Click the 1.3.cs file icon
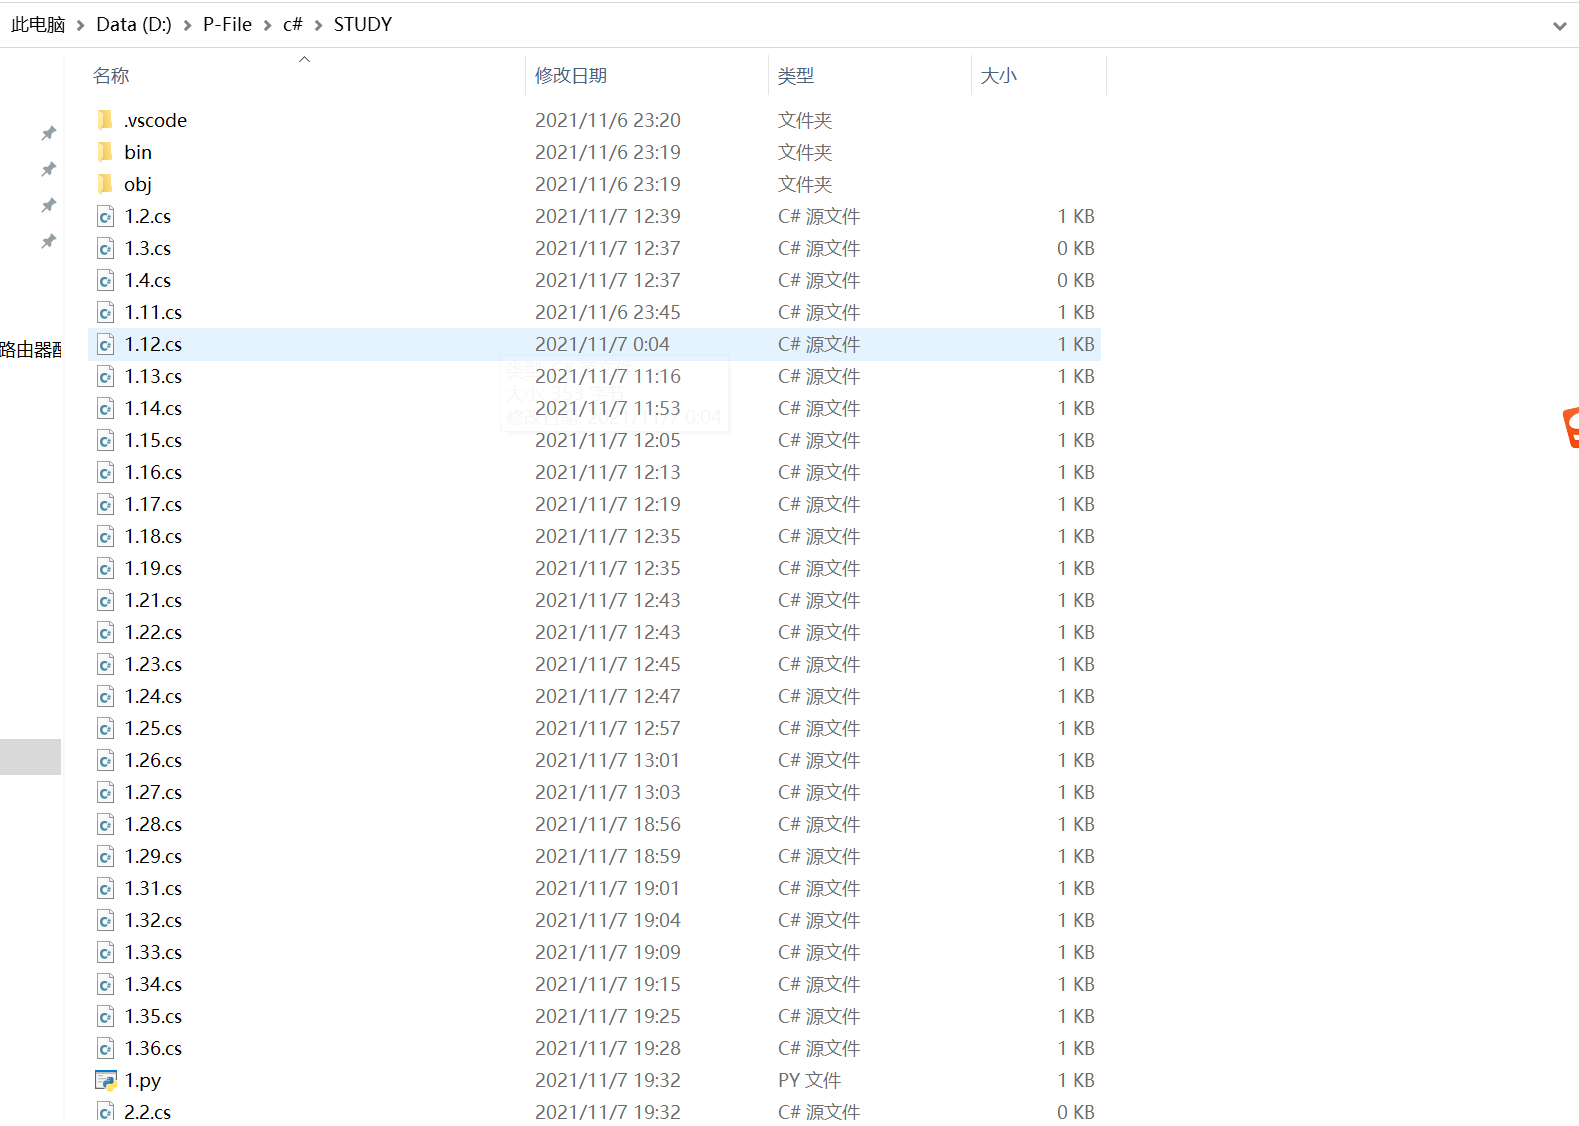Viewport: 1579px width, 1126px height. click(x=105, y=248)
